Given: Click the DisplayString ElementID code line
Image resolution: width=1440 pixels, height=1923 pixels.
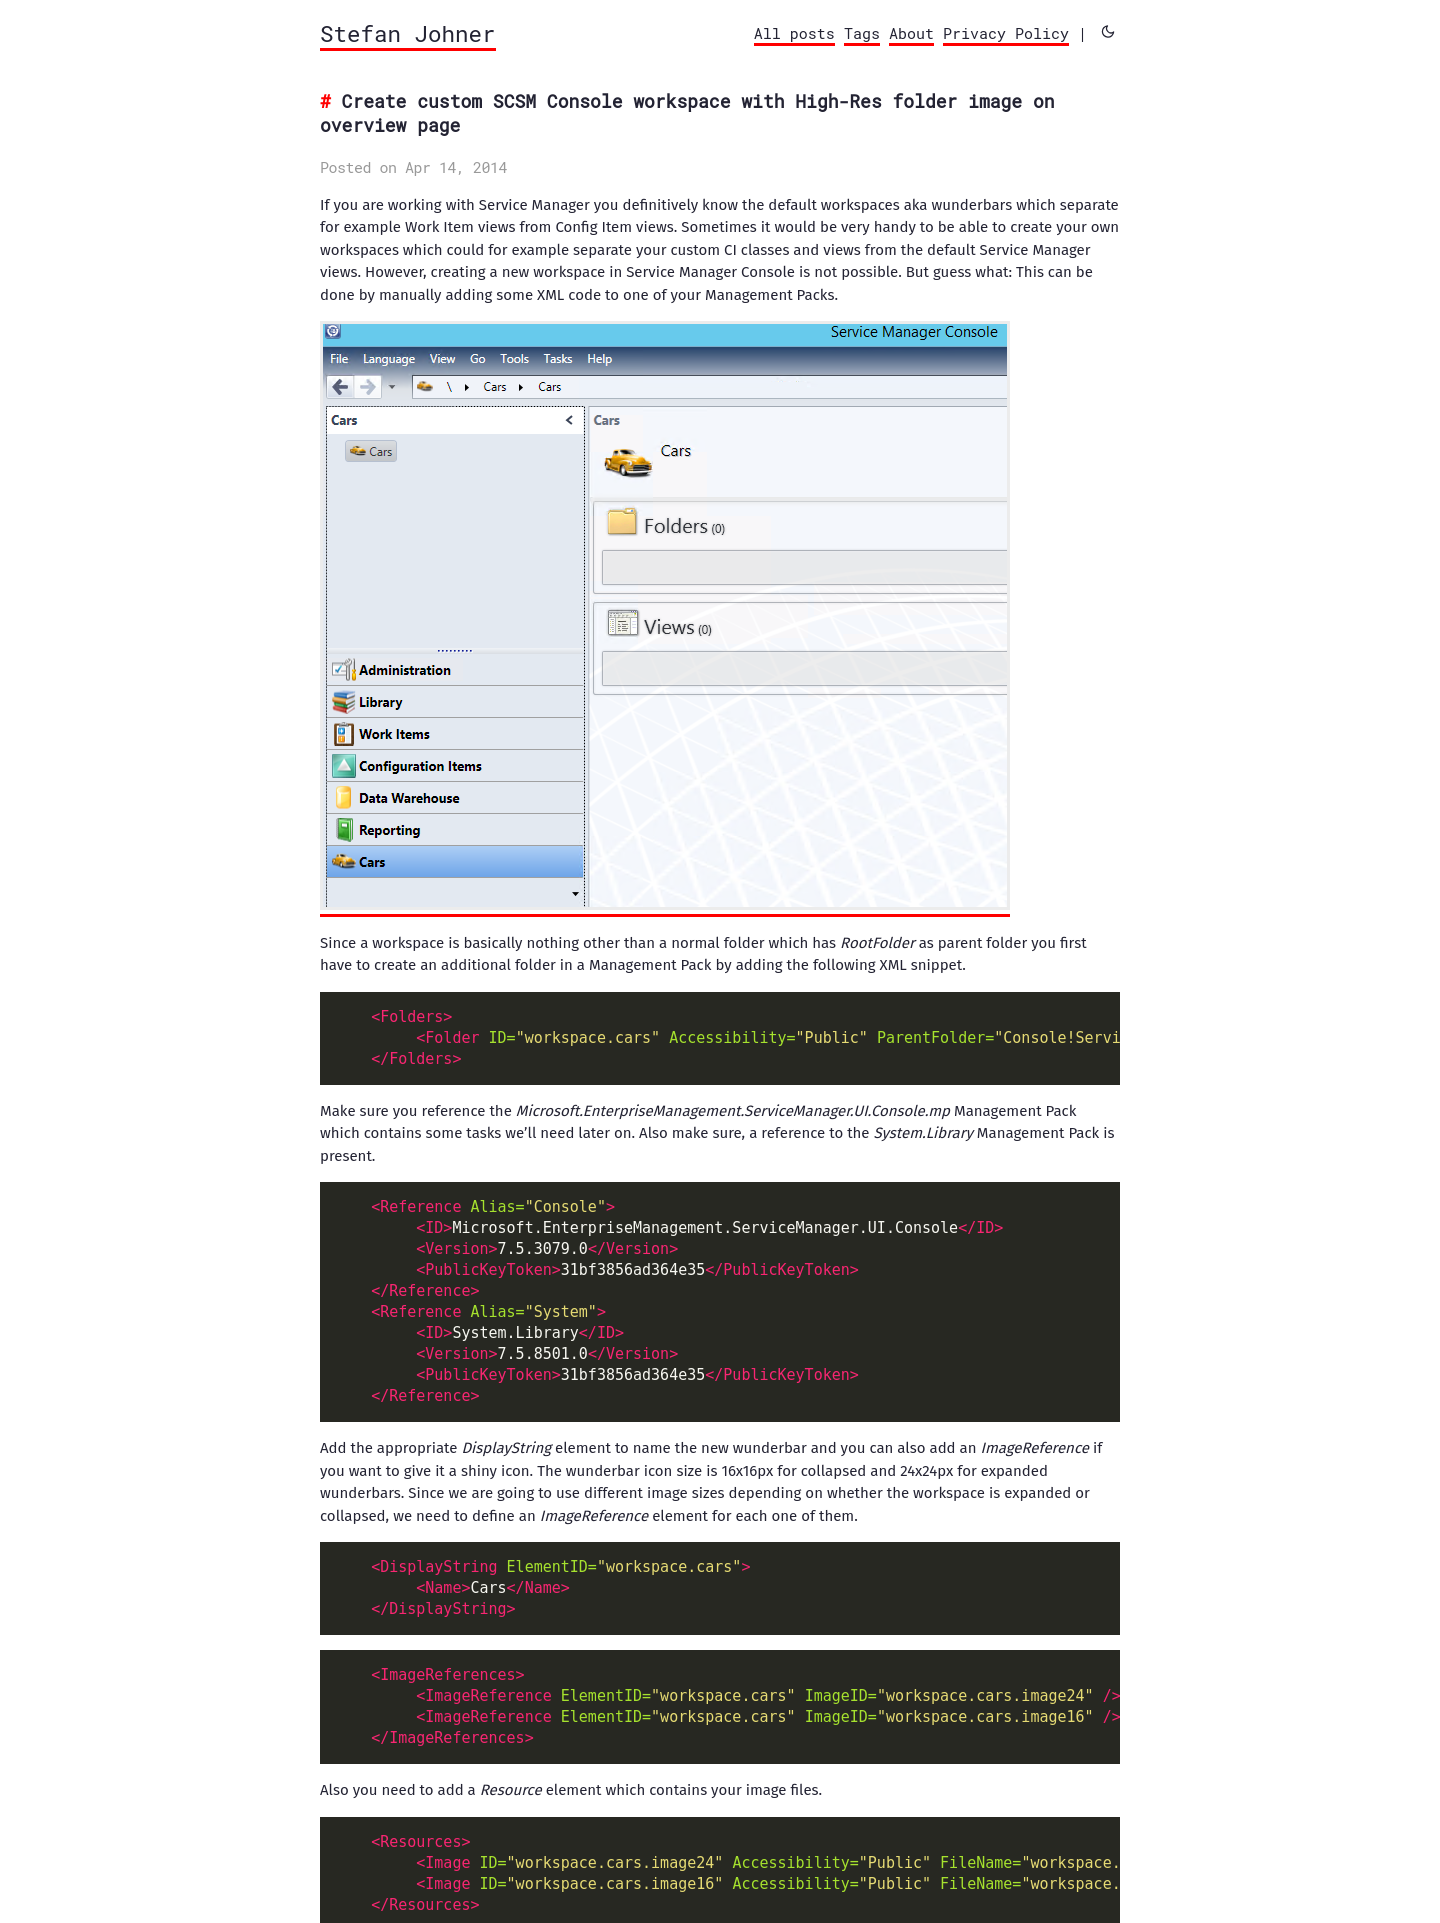Looking at the screenshot, I should tap(560, 1567).
